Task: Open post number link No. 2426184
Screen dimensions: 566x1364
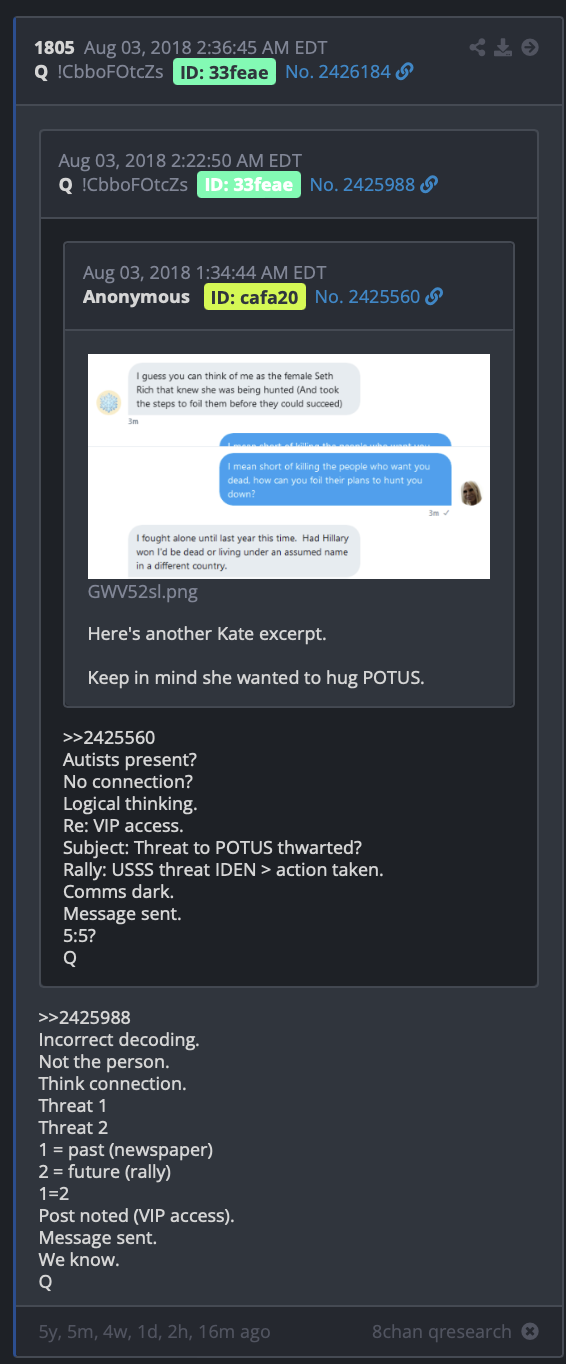Action: point(338,72)
